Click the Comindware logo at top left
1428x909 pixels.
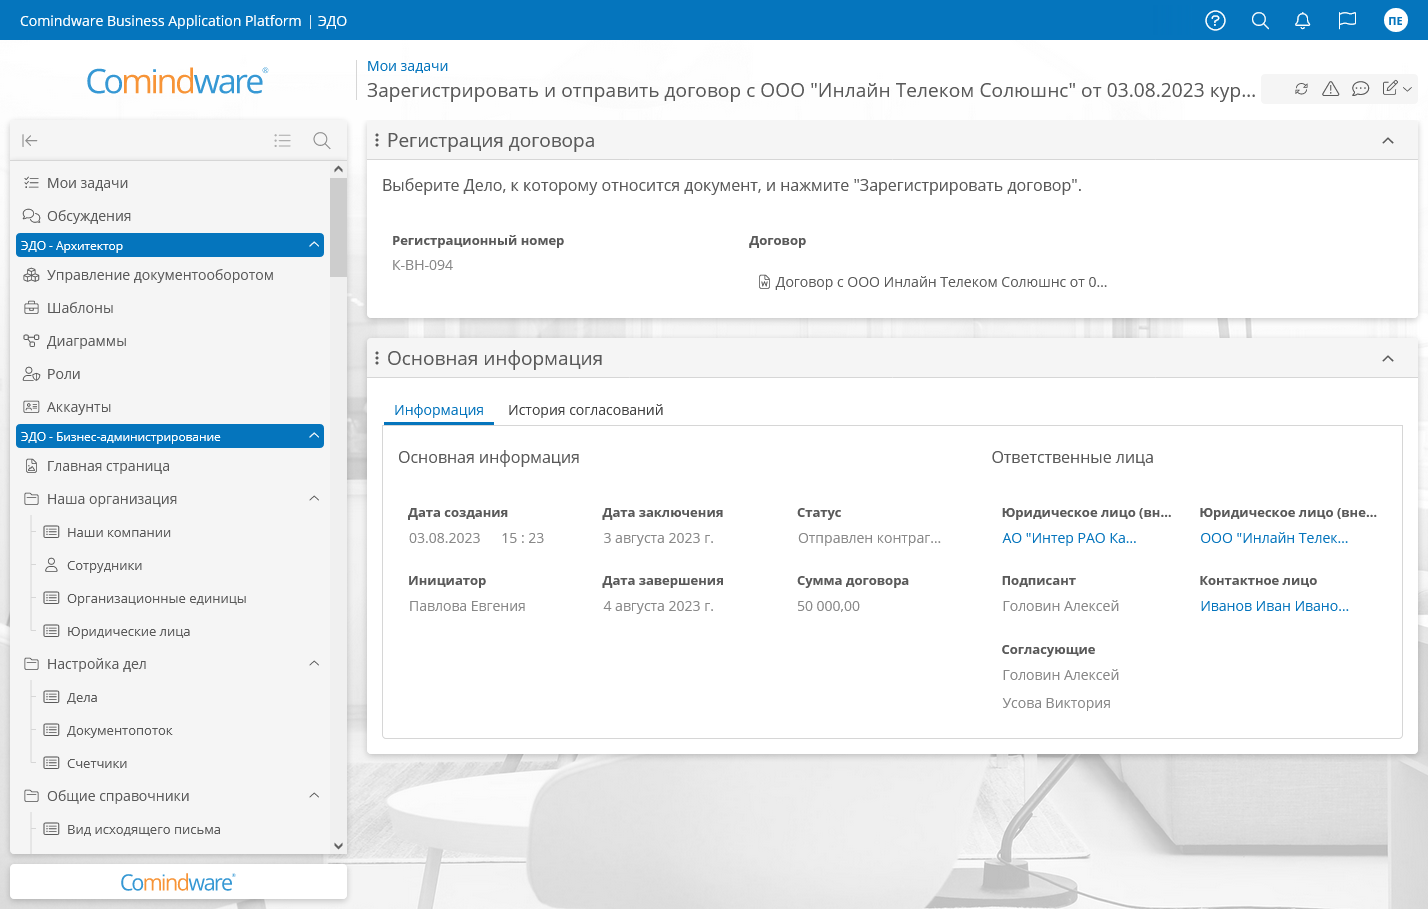177,81
